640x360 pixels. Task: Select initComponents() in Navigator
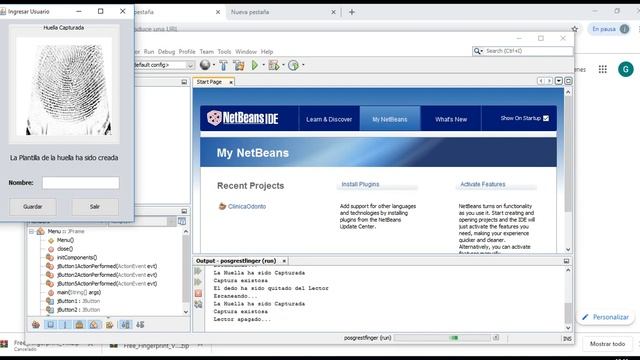pyautogui.click(x=77, y=258)
